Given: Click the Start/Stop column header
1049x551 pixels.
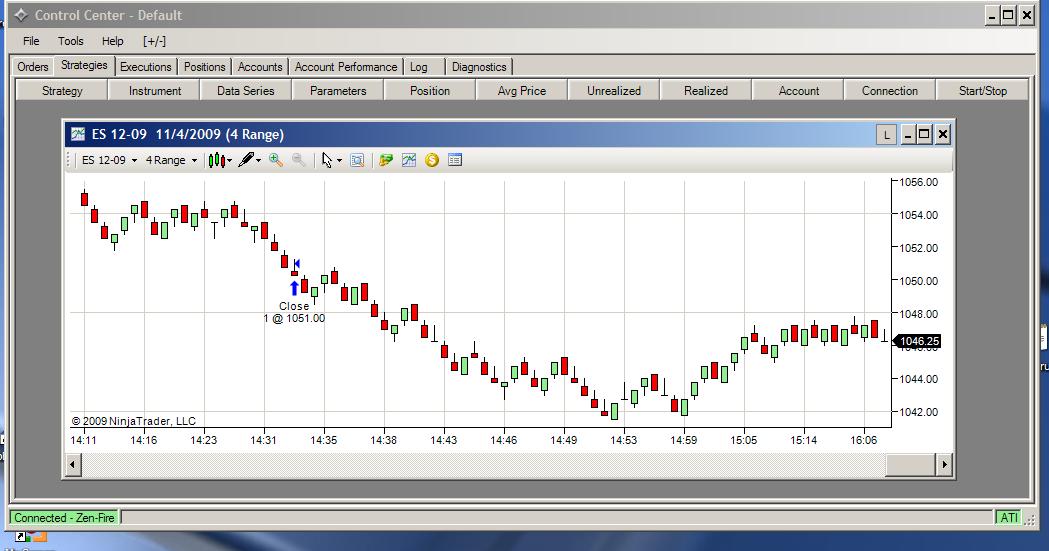Looking at the screenshot, I should pyautogui.click(x=982, y=90).
